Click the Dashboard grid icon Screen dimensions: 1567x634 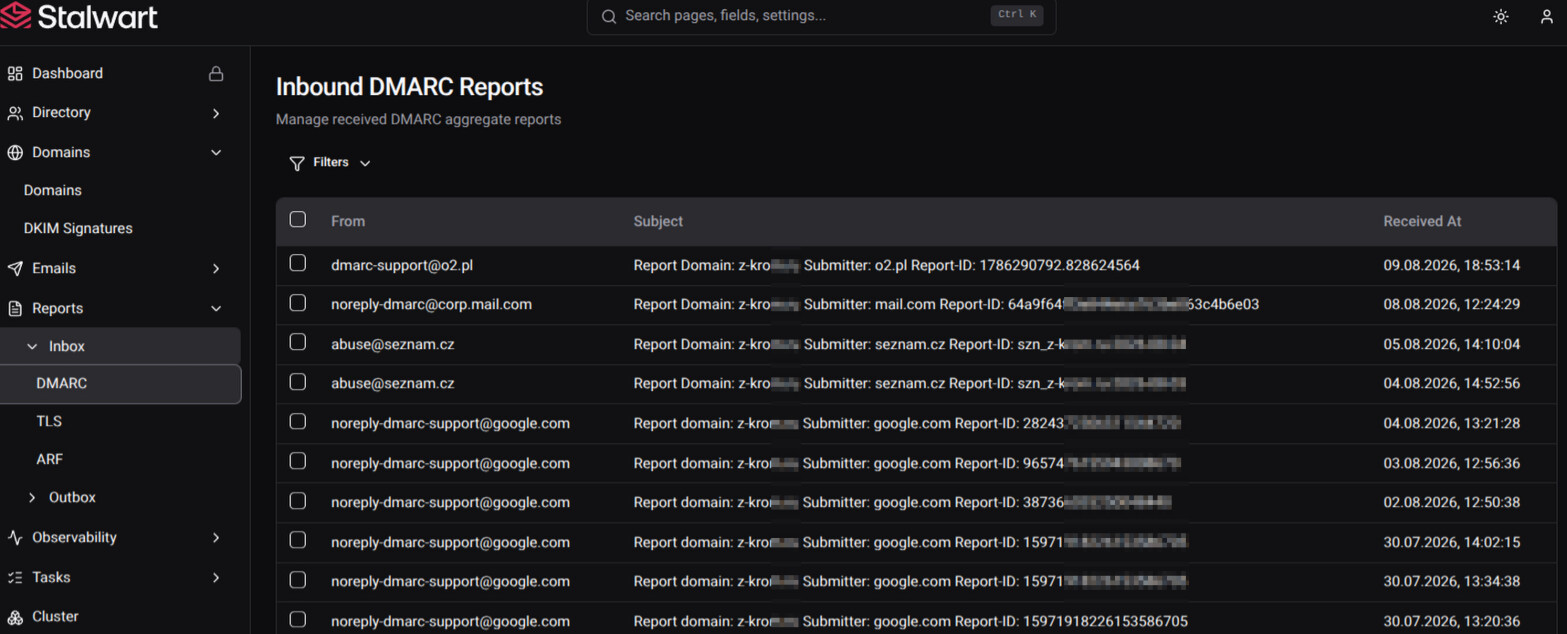[15, 74]
